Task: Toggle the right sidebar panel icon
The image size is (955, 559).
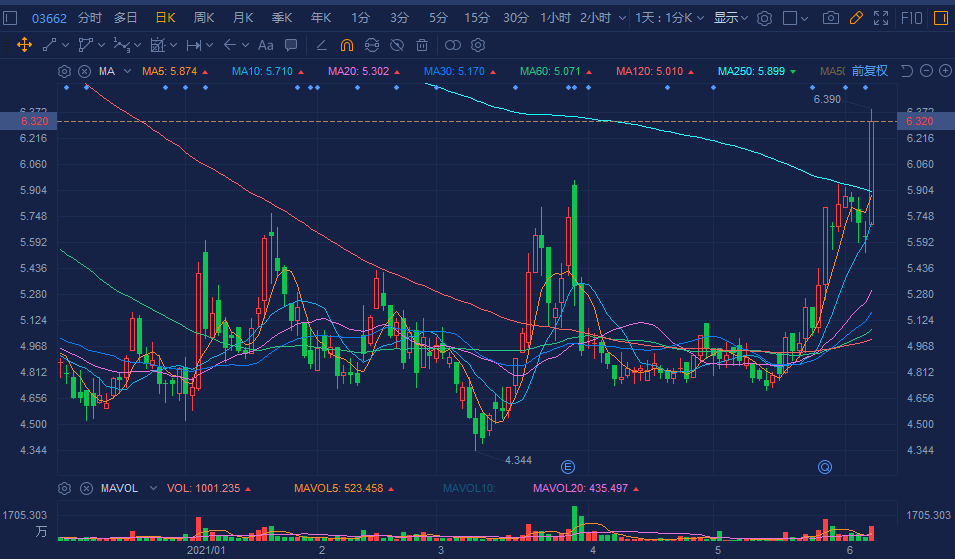Action: 941,18
